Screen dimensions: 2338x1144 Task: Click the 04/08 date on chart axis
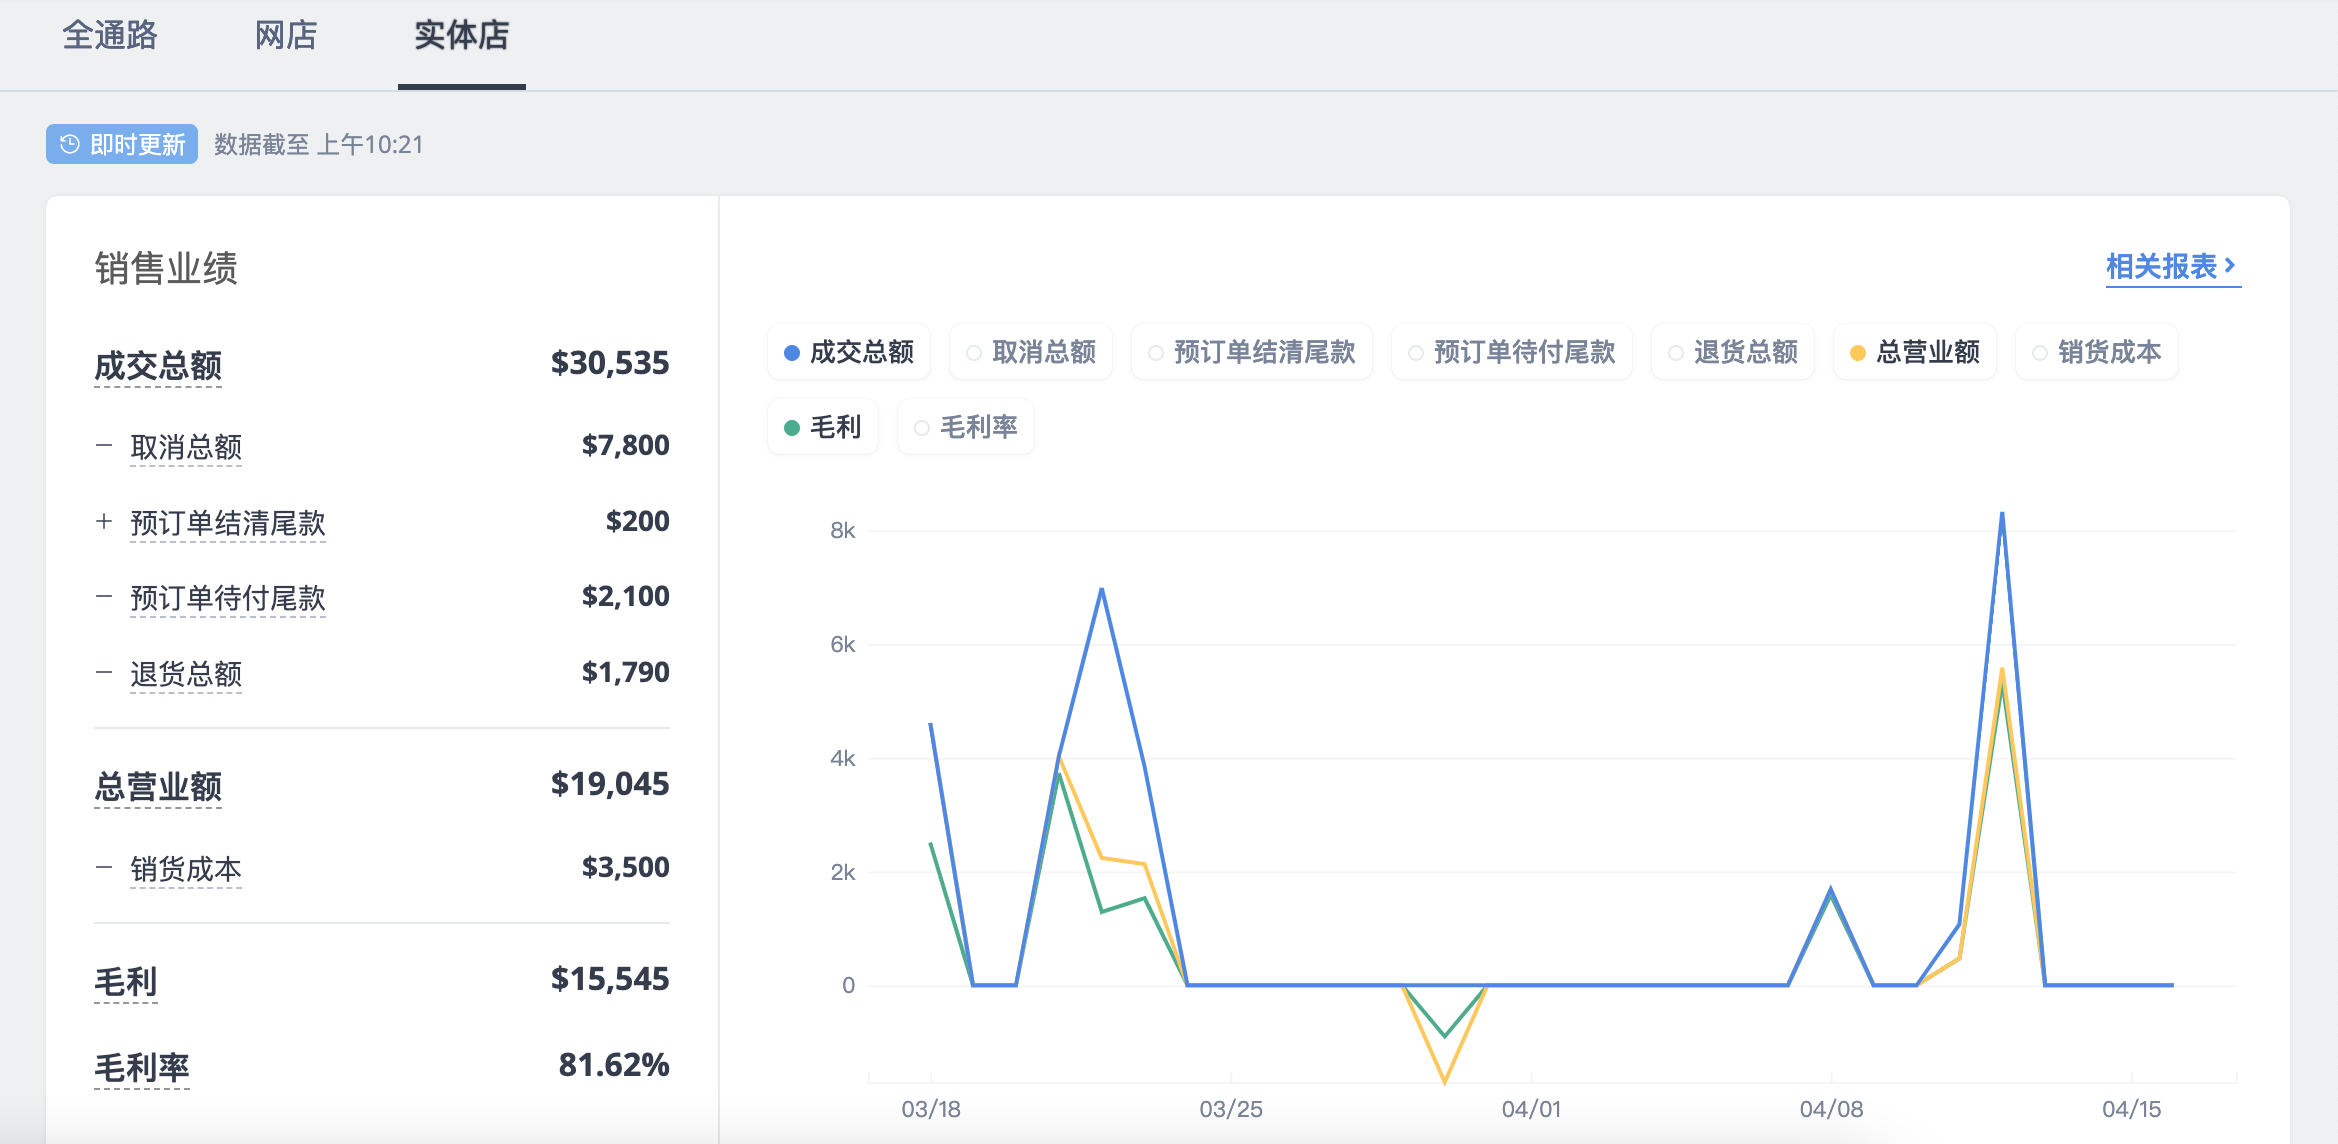(x=1831, y=1109)
